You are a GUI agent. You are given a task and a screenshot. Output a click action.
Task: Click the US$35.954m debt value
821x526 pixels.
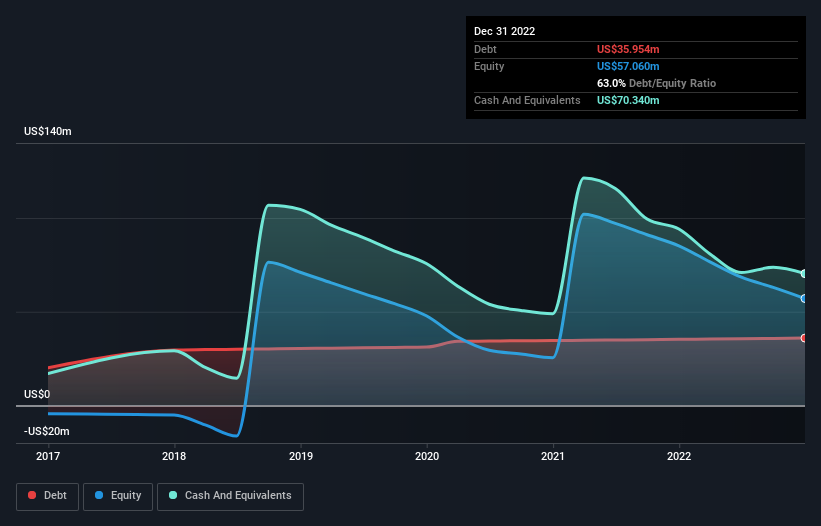(628, 49)
